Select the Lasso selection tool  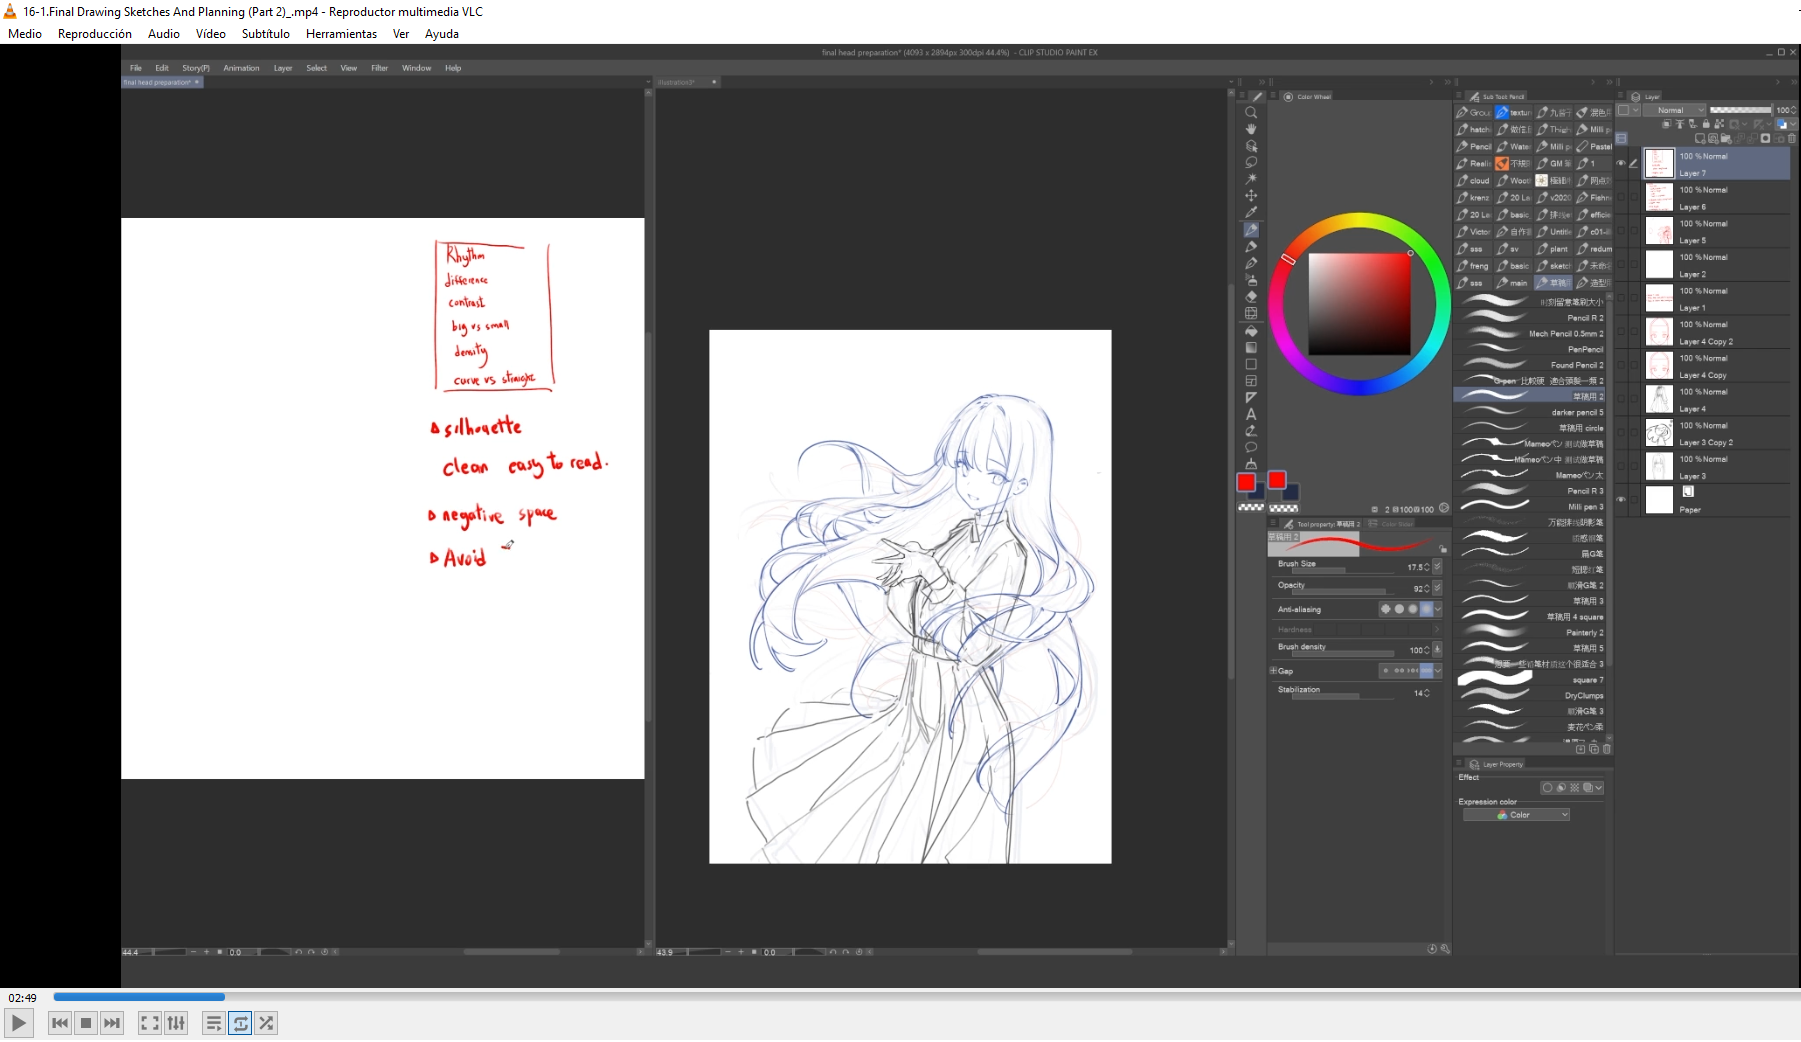coord(1251,162)
